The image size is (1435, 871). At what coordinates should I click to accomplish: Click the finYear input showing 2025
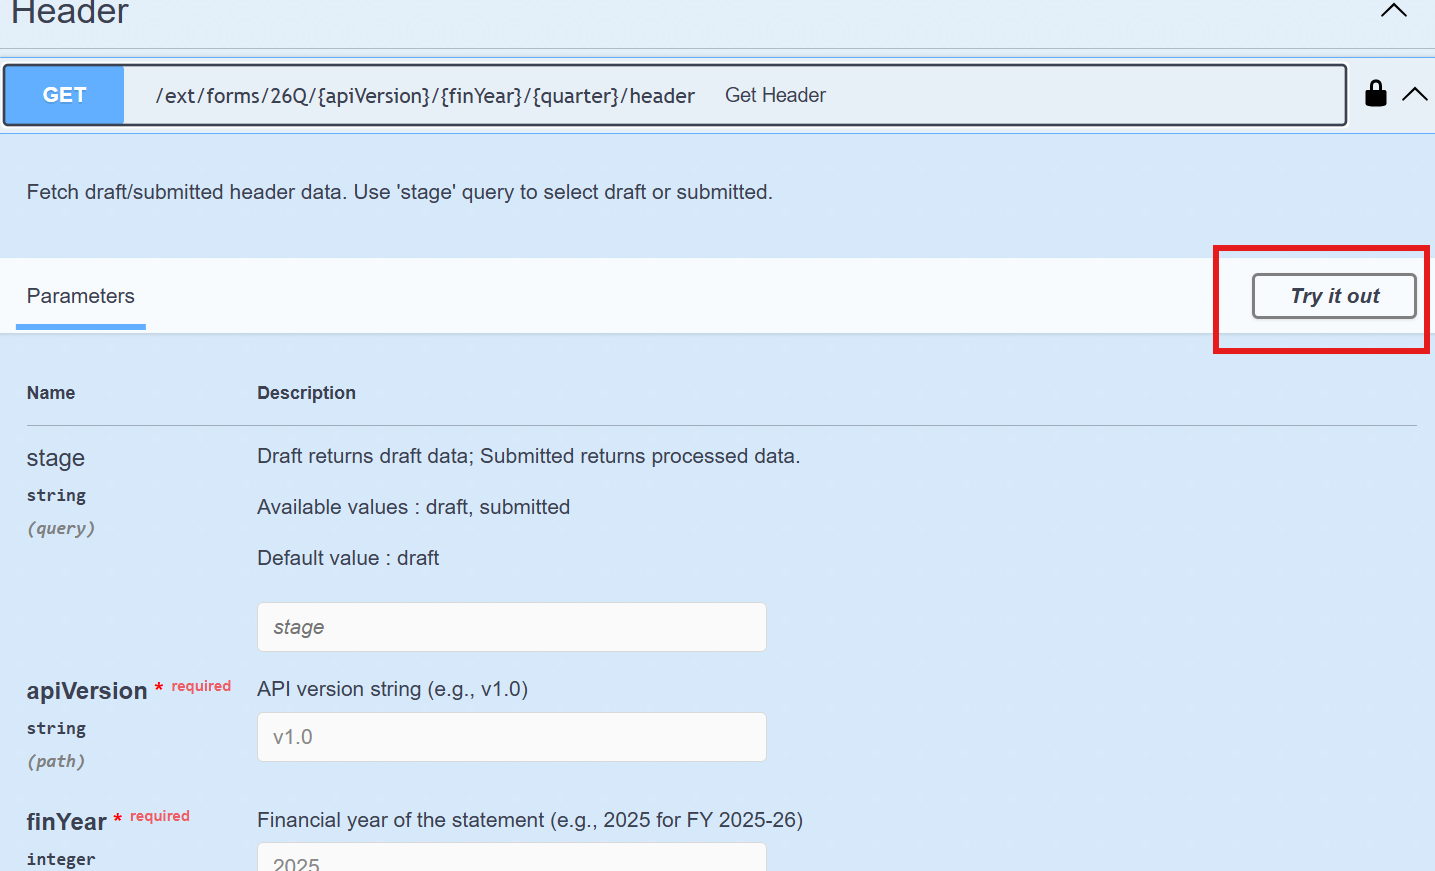tap(511, 860)
